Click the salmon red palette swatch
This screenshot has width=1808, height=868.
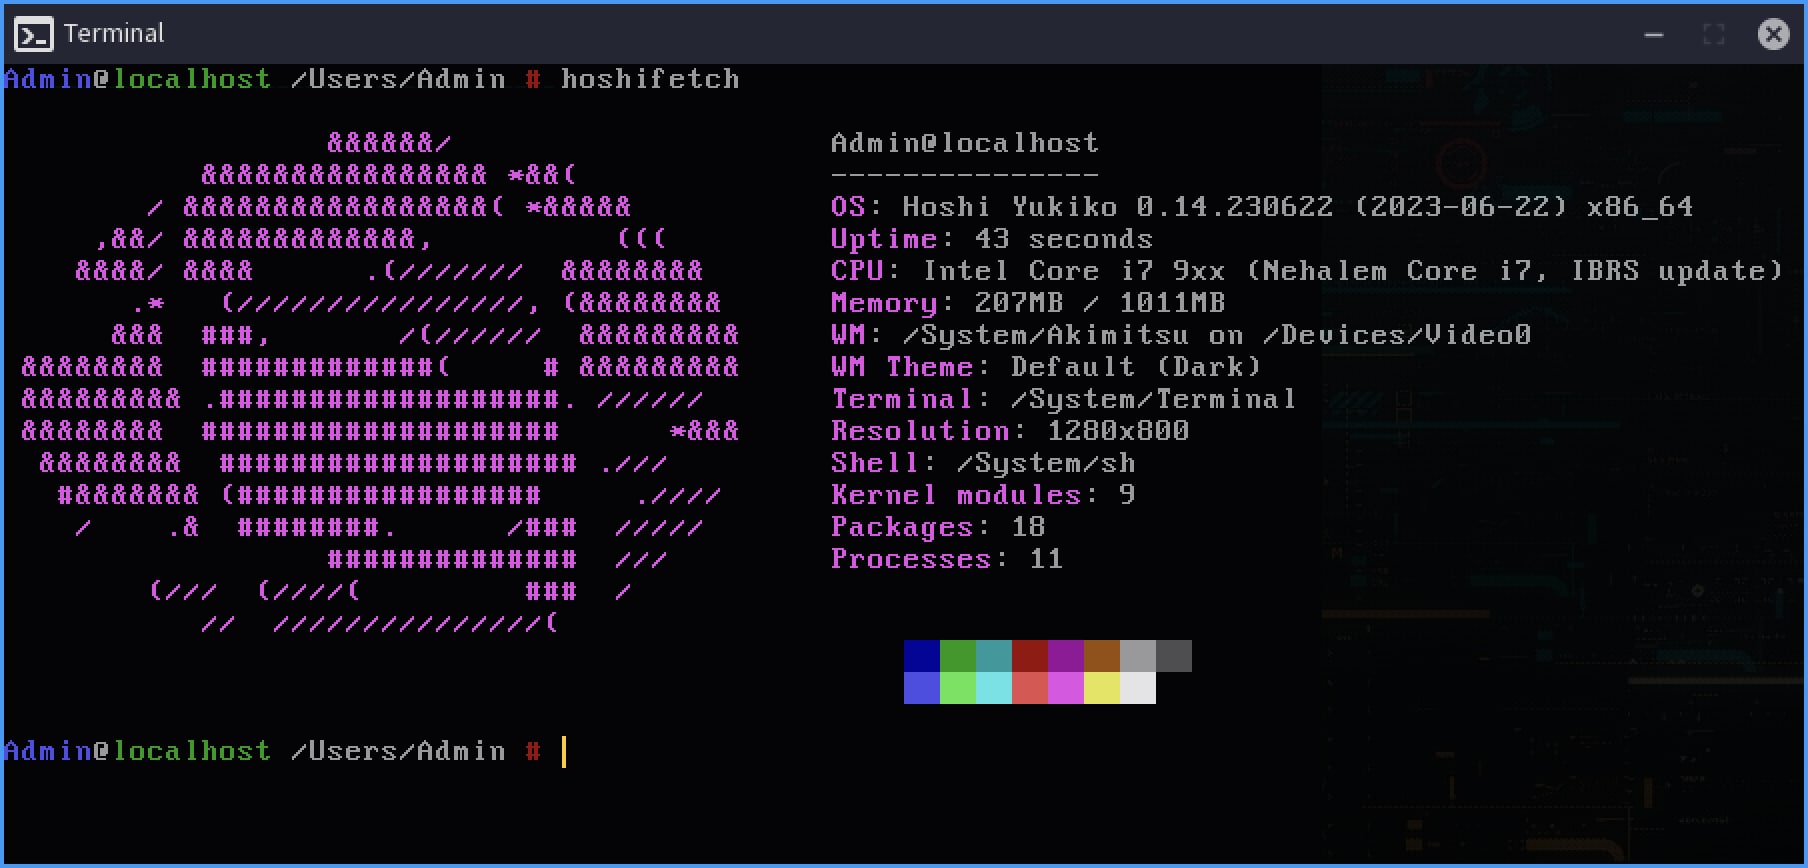tap(1030, 688)
